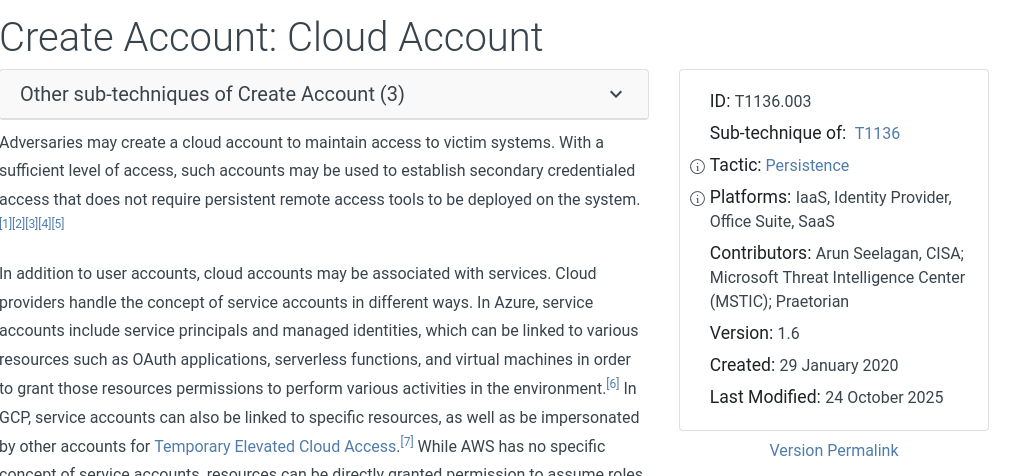Click the ID value T1136.003
The height and width of the screenshot is (476, 1015).
pos(773,102)
